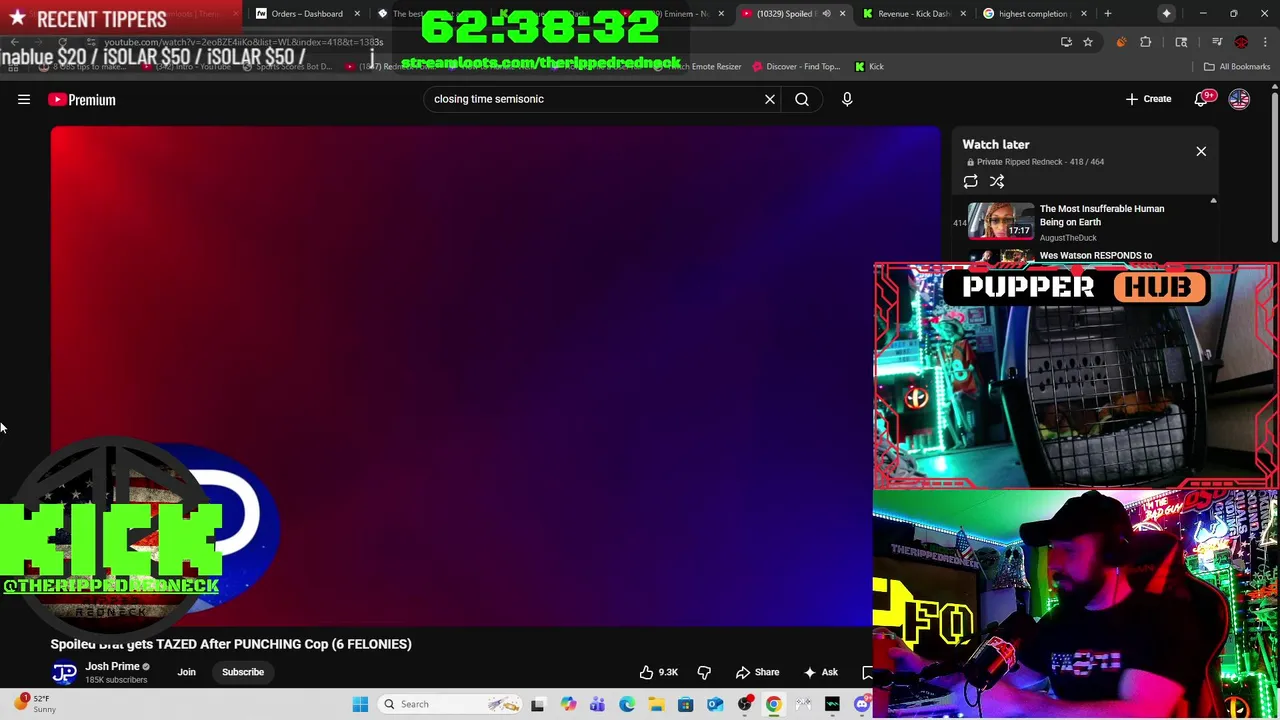Open Microsoft Store from the taskbar
1280x720 pixels.
(x=686, y=704)
